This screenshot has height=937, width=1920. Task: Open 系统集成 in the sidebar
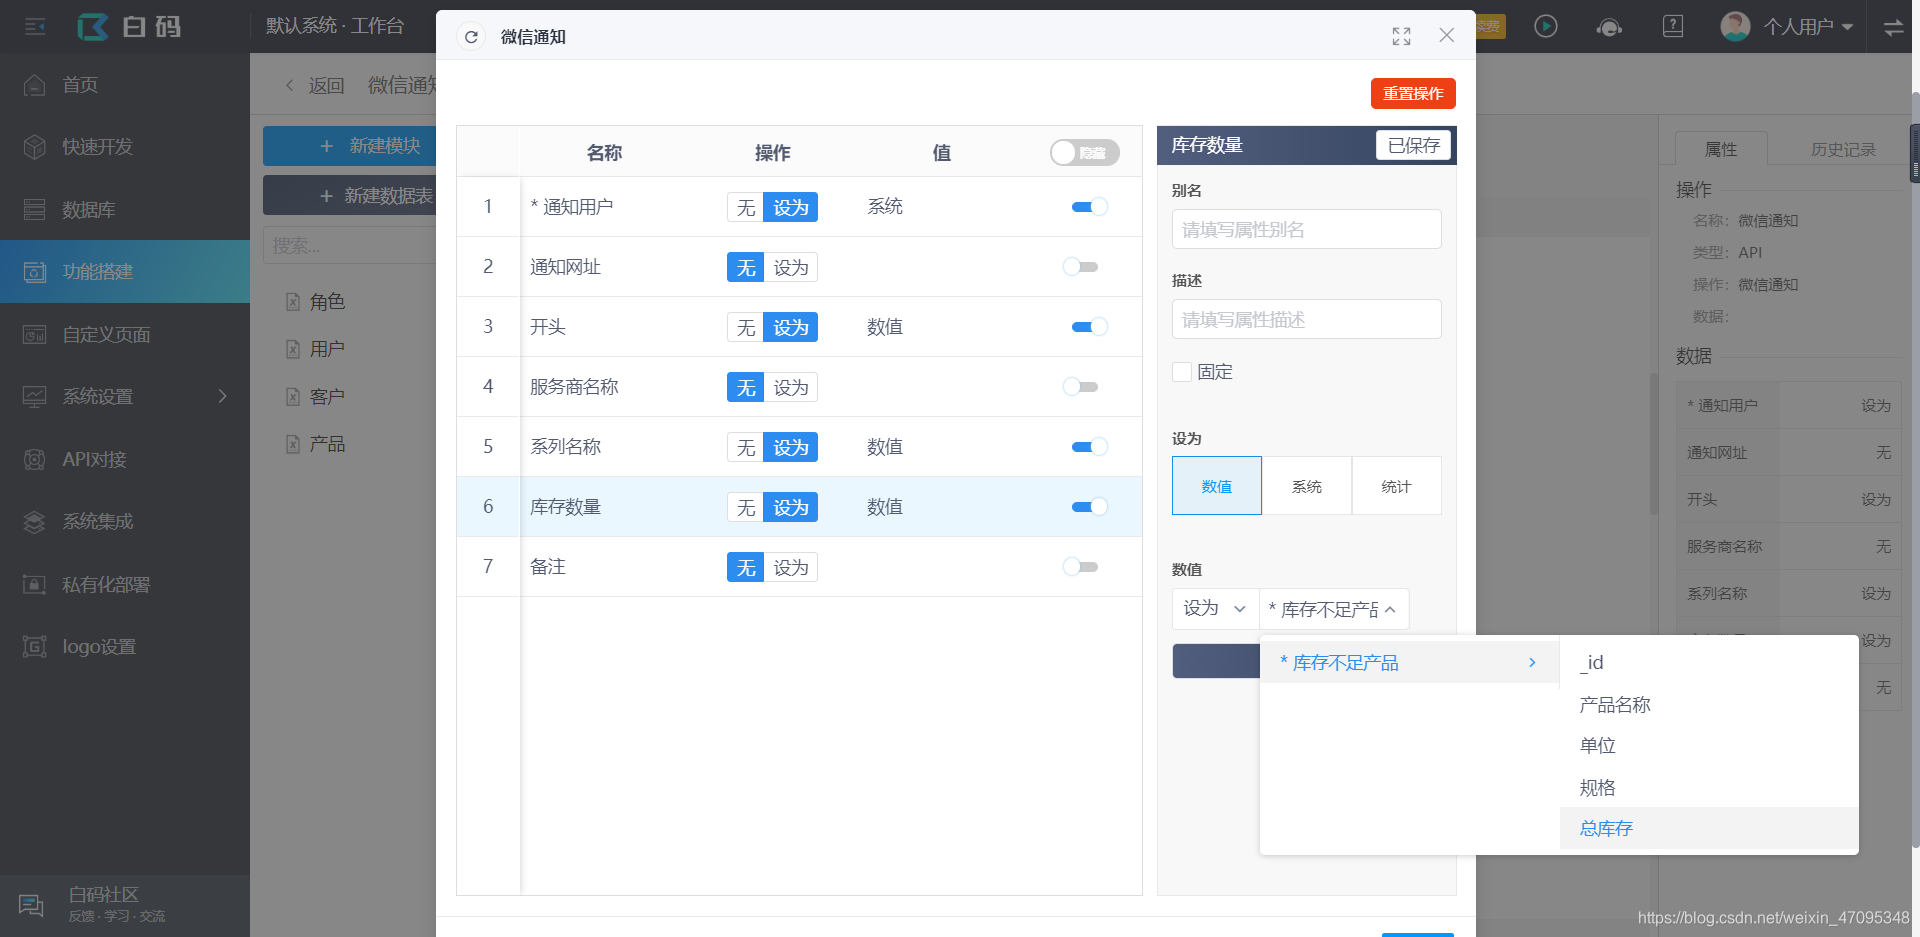coord(97,521)
